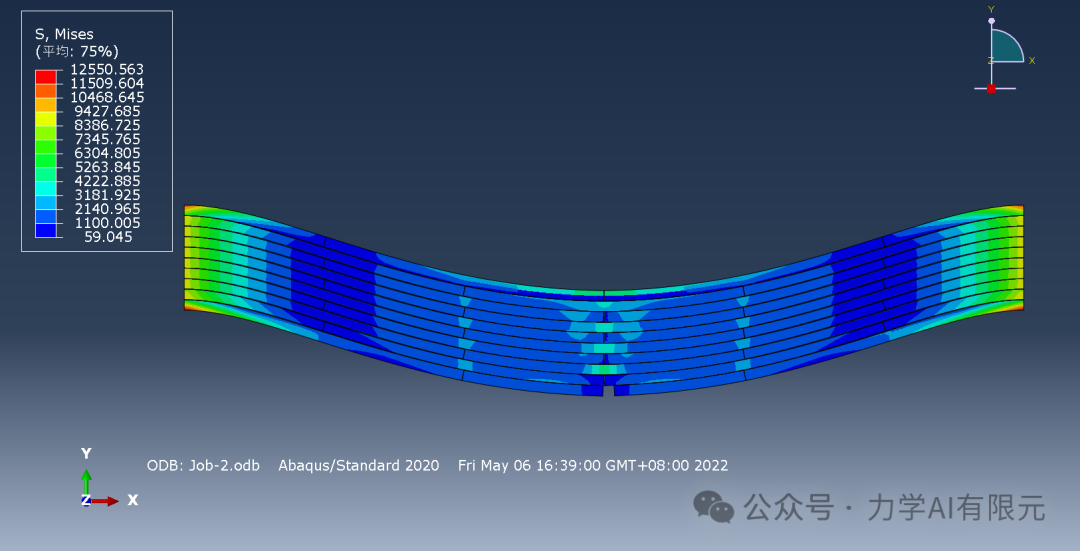Image resolution: width=1080 pixels, height=551 pixels.
Task: Select the red color swatch in legend
Action: pyautogui.click(x=45, y=76)
